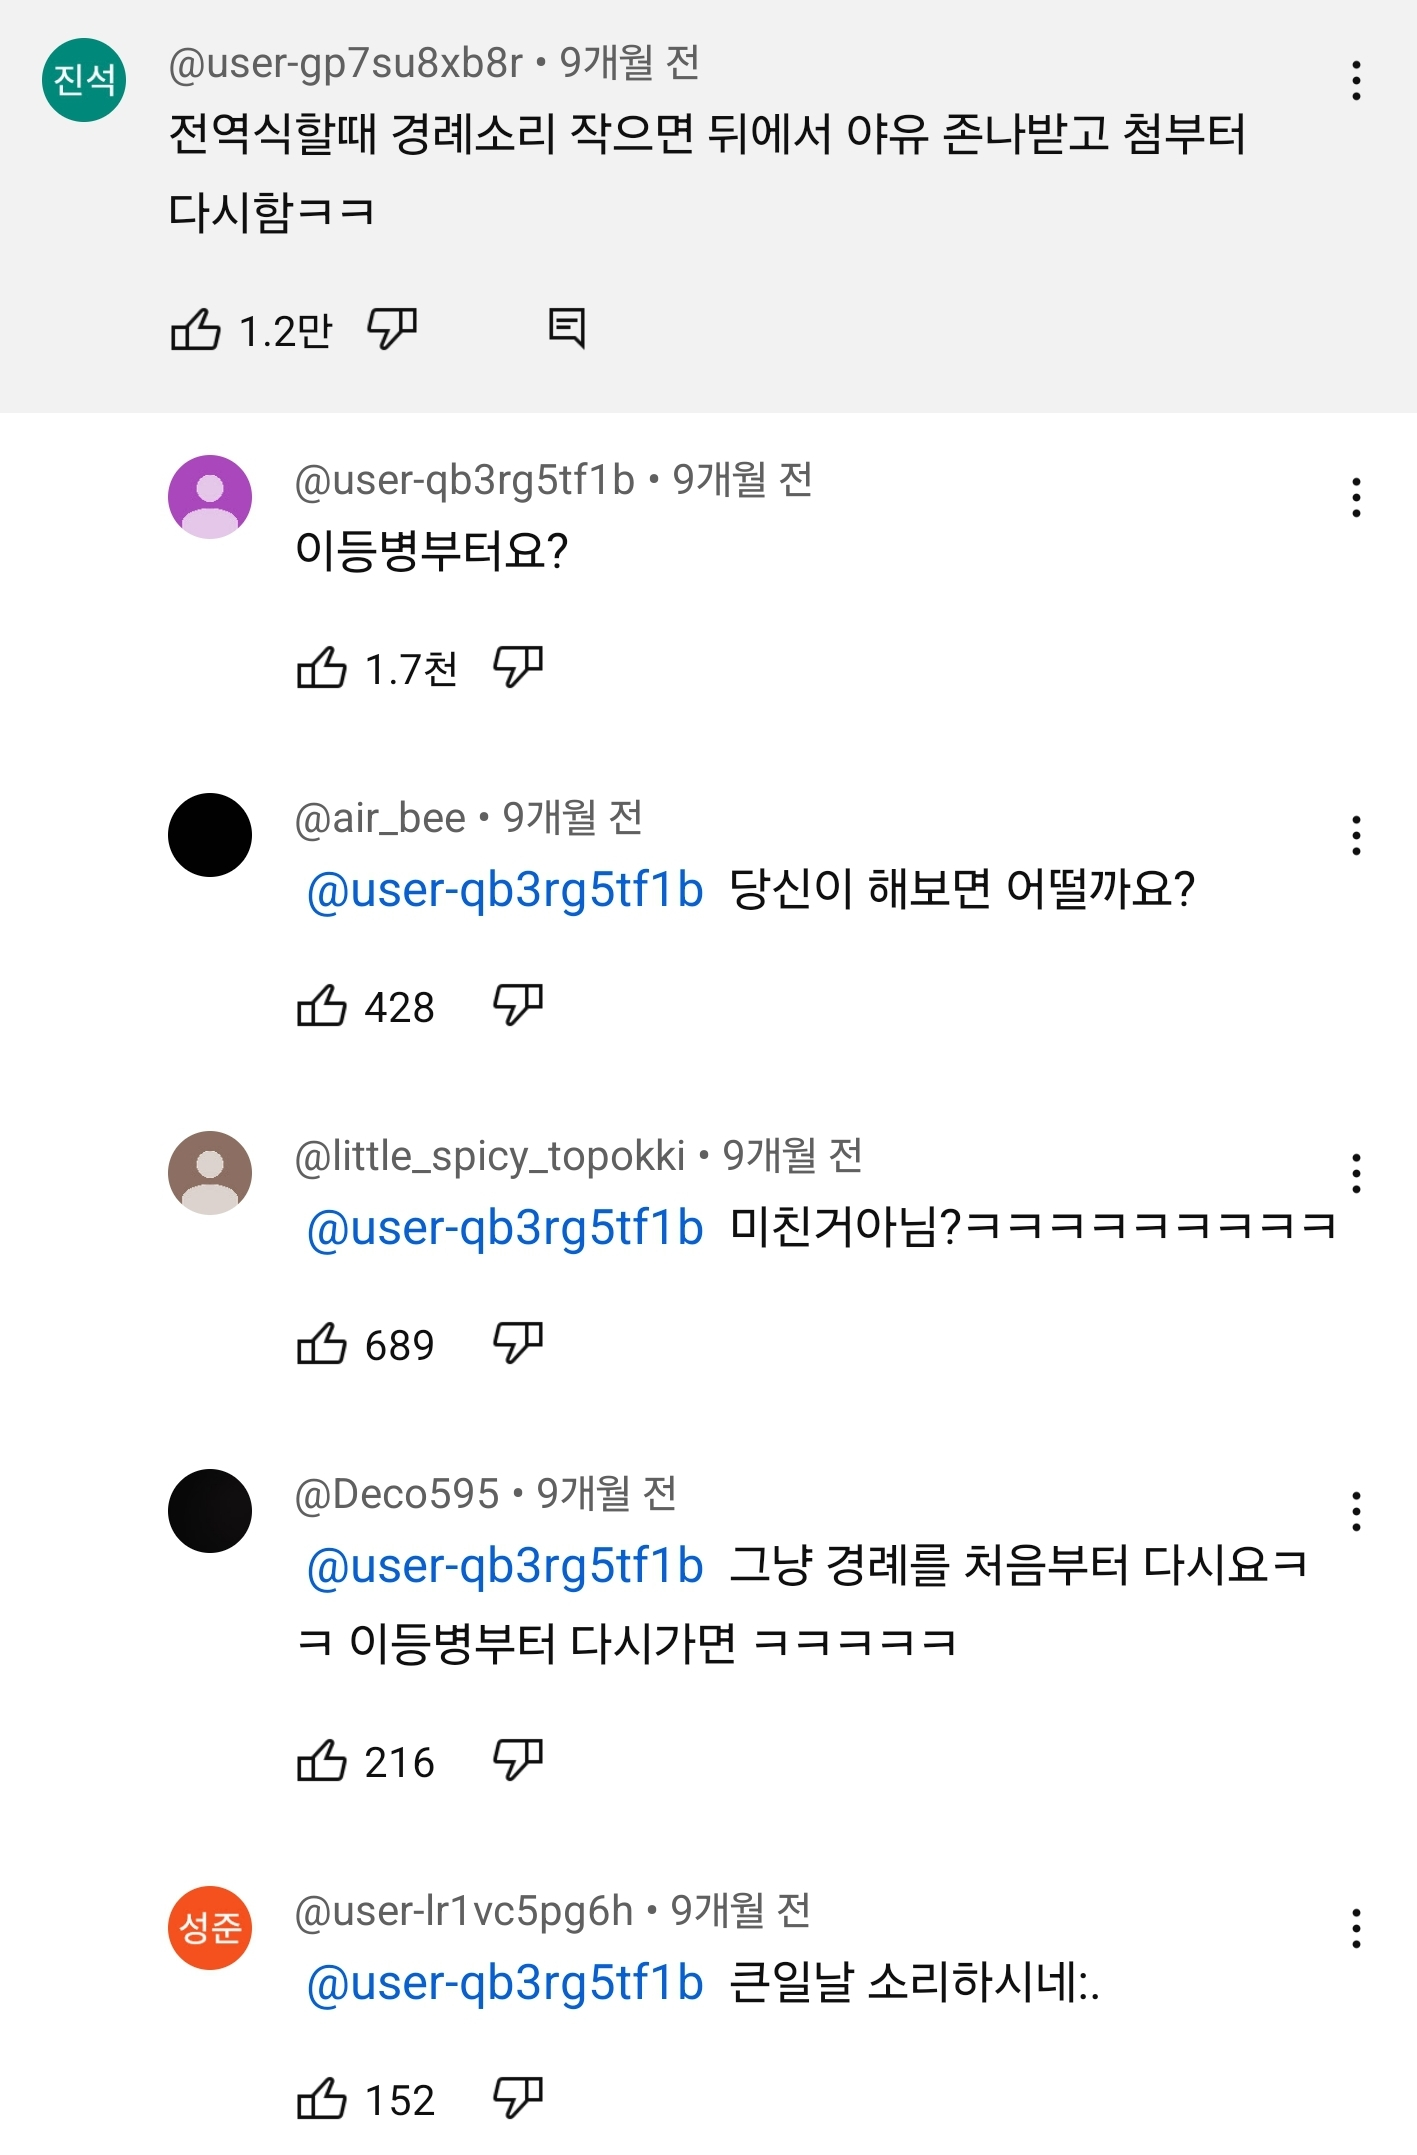Open more options for the top comment
The image size is (1417, 2155).
[x=1356, y=81]
